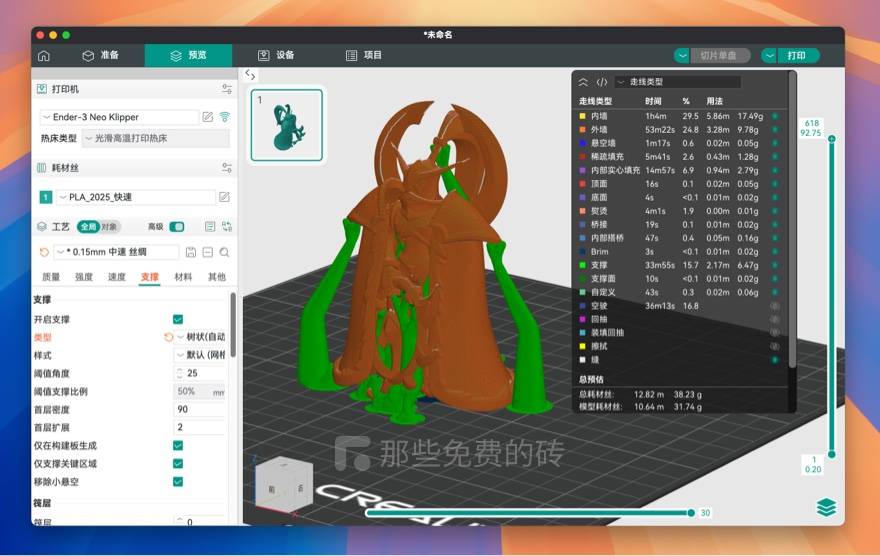Click the layers stack icon bottom right
Image resolution: width=880 pixels, height=556 pixels.
(826, 507)
